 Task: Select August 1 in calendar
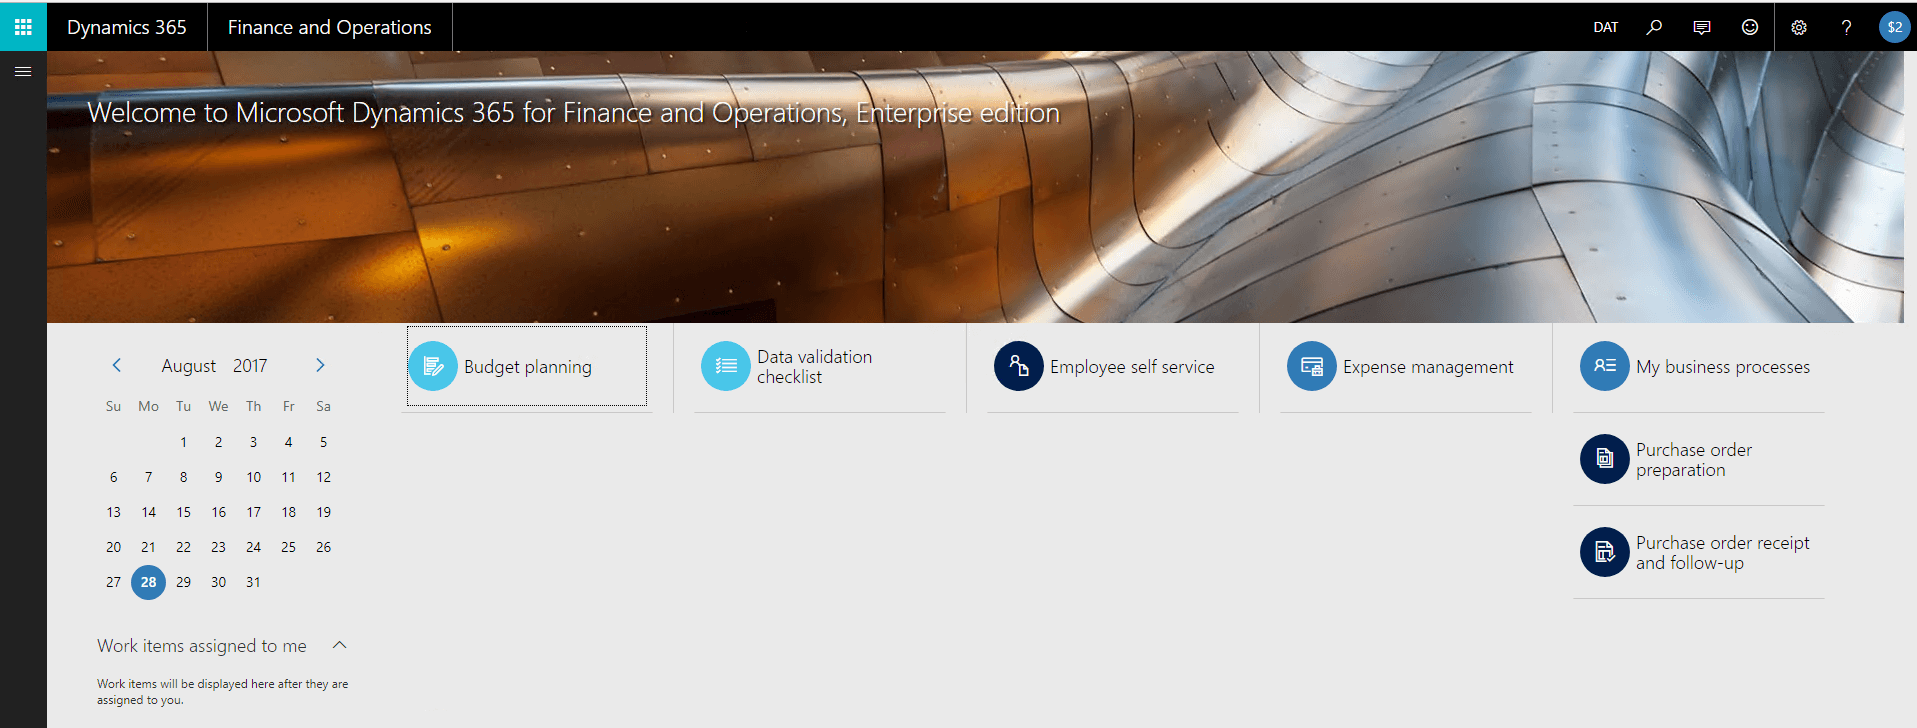tap(183, 442)
